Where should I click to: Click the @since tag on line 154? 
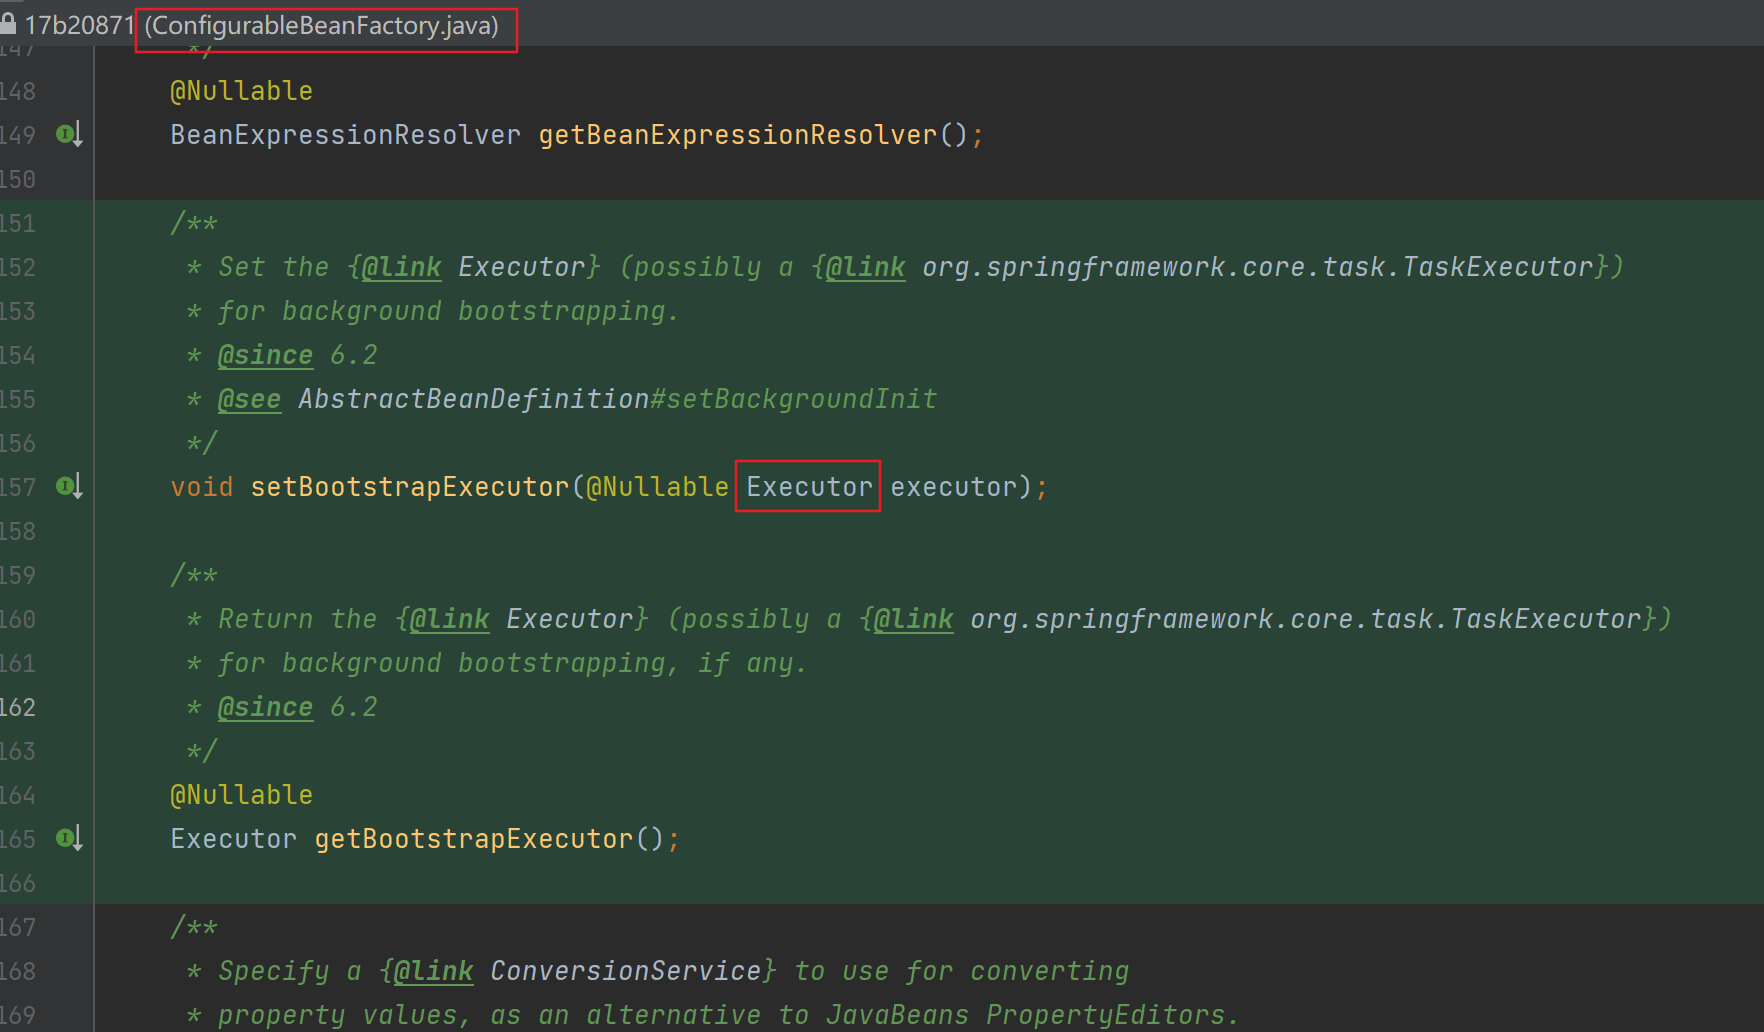pyautogui.click(x=265, y=355)
